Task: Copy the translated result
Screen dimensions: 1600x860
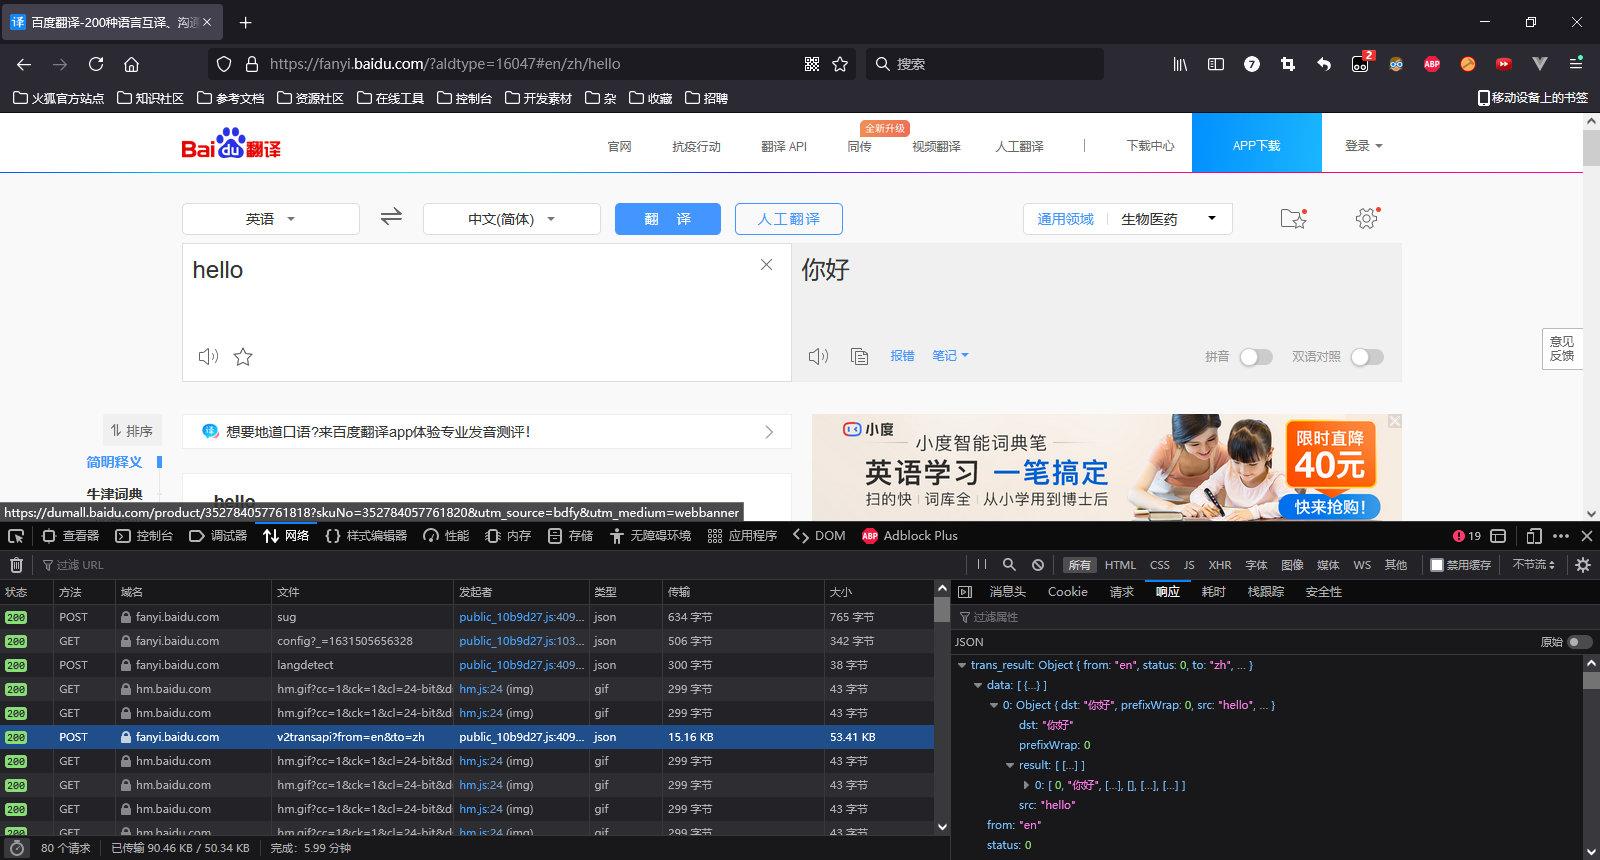Action: 859,356
